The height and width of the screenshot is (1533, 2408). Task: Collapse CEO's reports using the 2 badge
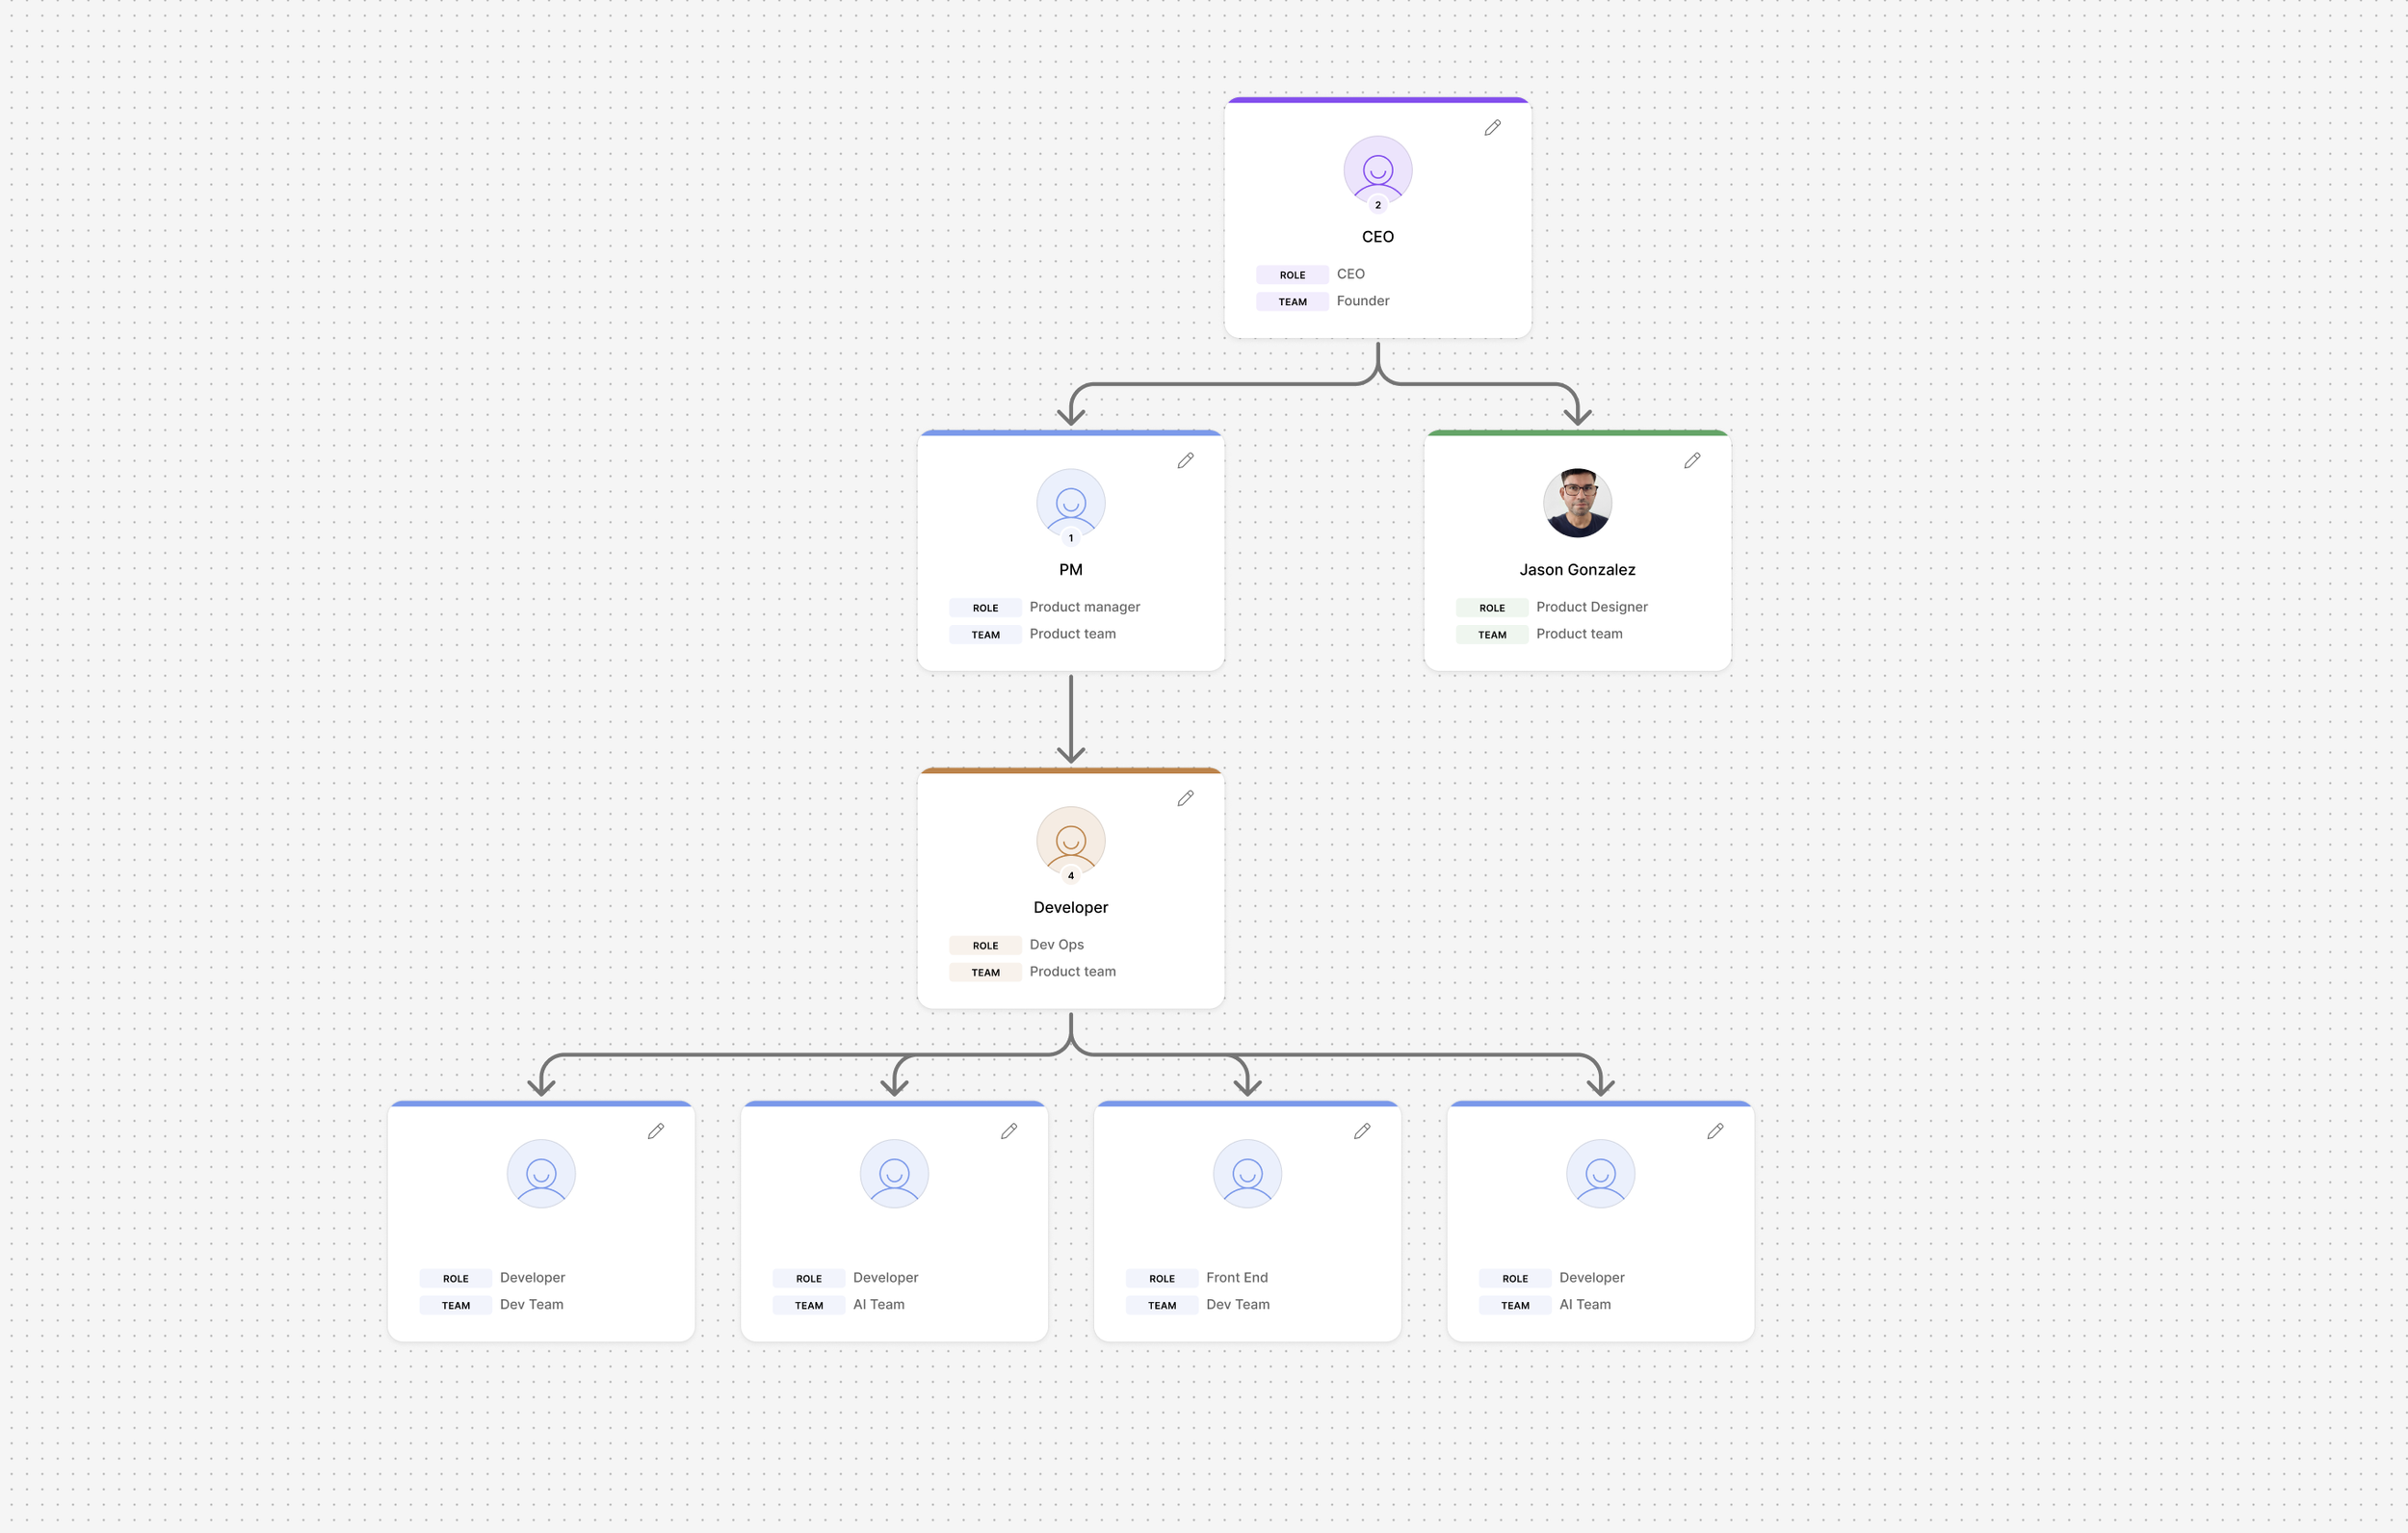(x=1377, y=205)
